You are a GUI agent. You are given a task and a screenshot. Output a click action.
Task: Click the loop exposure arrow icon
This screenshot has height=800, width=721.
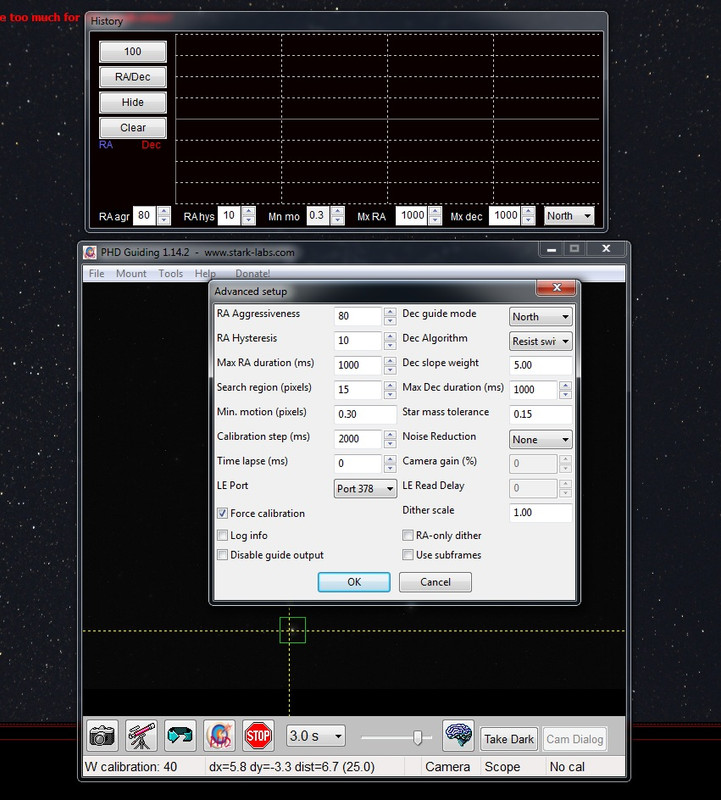[x=180, y=736]
